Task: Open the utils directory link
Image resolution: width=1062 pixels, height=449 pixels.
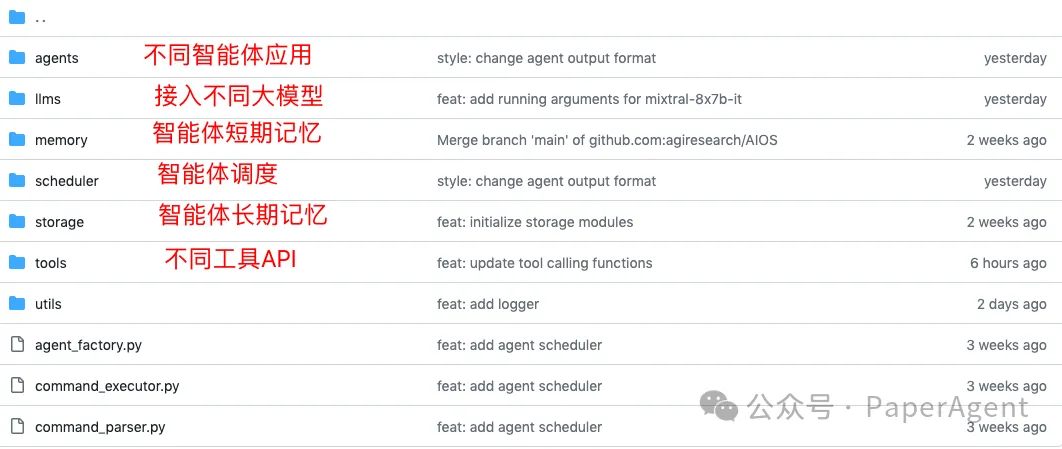Action: tap(48, 304)
